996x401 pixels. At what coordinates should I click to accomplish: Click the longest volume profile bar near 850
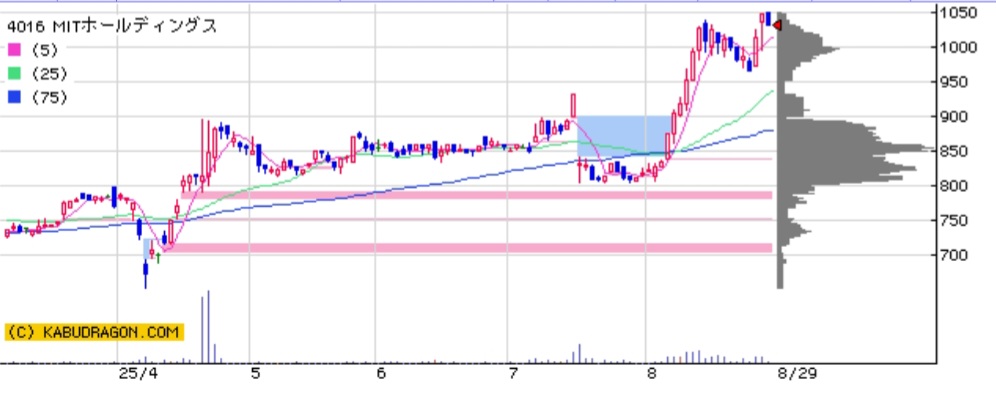[856, 150]
